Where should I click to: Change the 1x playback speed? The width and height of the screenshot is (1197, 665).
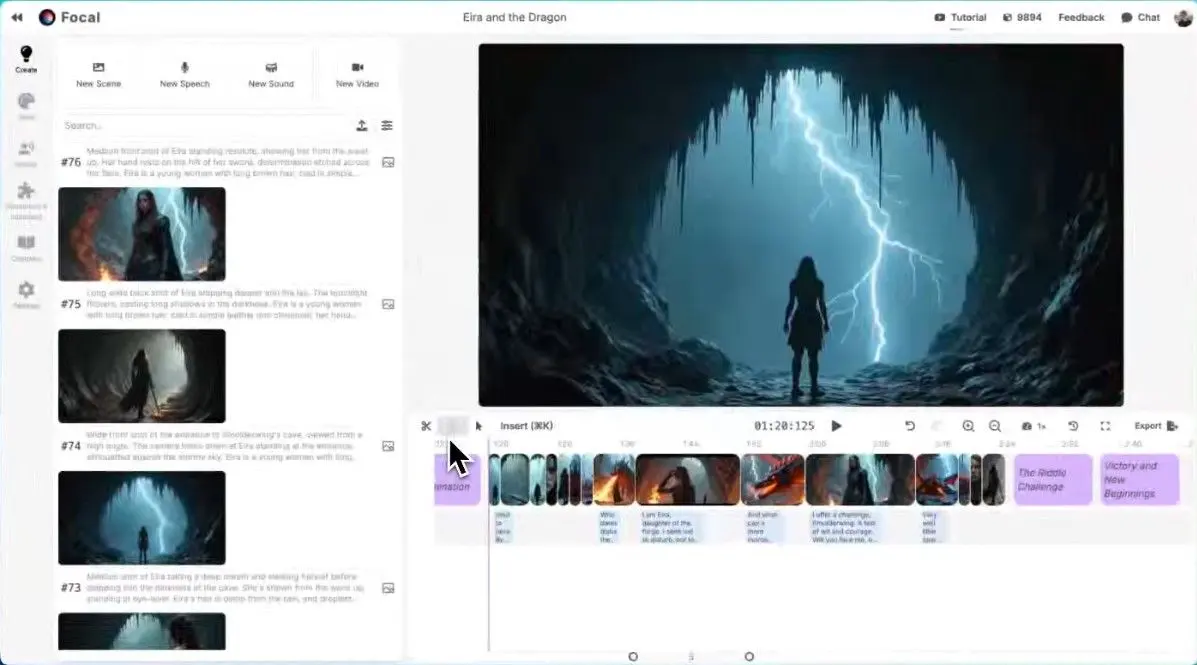pyautogui.click(x=1034, y=426)
